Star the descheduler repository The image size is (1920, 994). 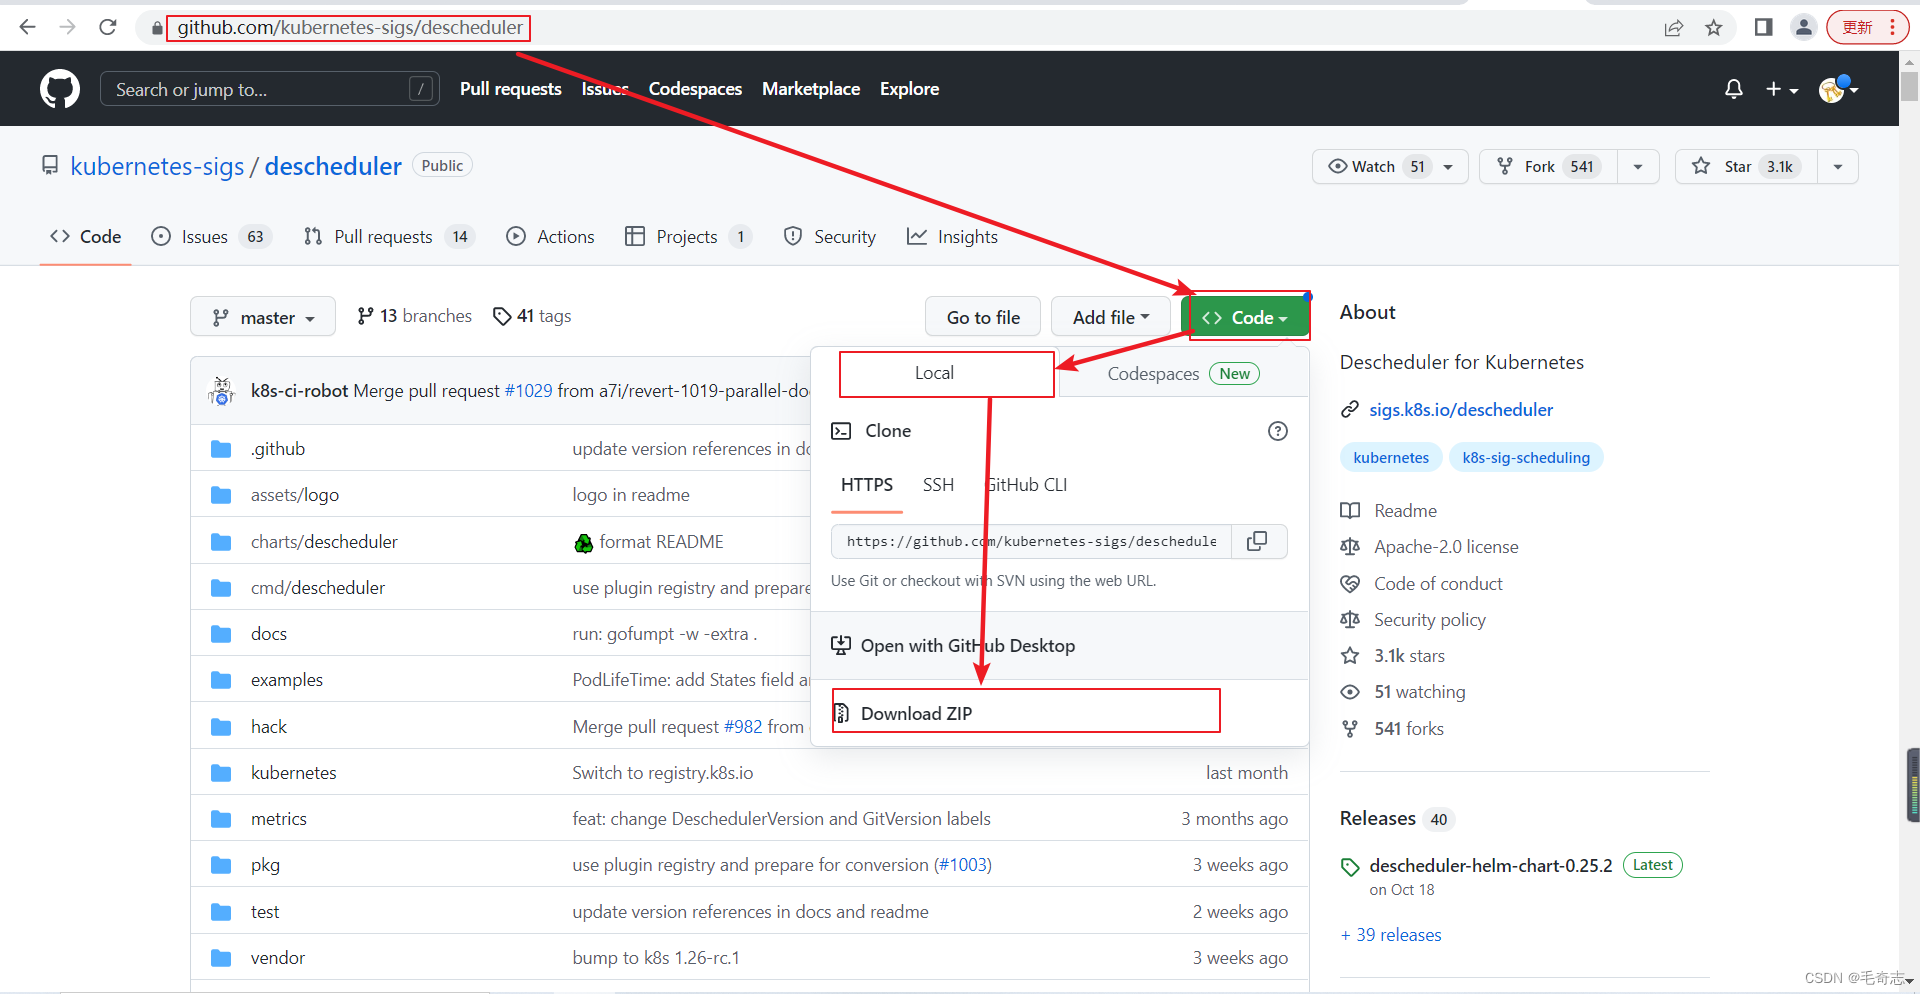1747,167
